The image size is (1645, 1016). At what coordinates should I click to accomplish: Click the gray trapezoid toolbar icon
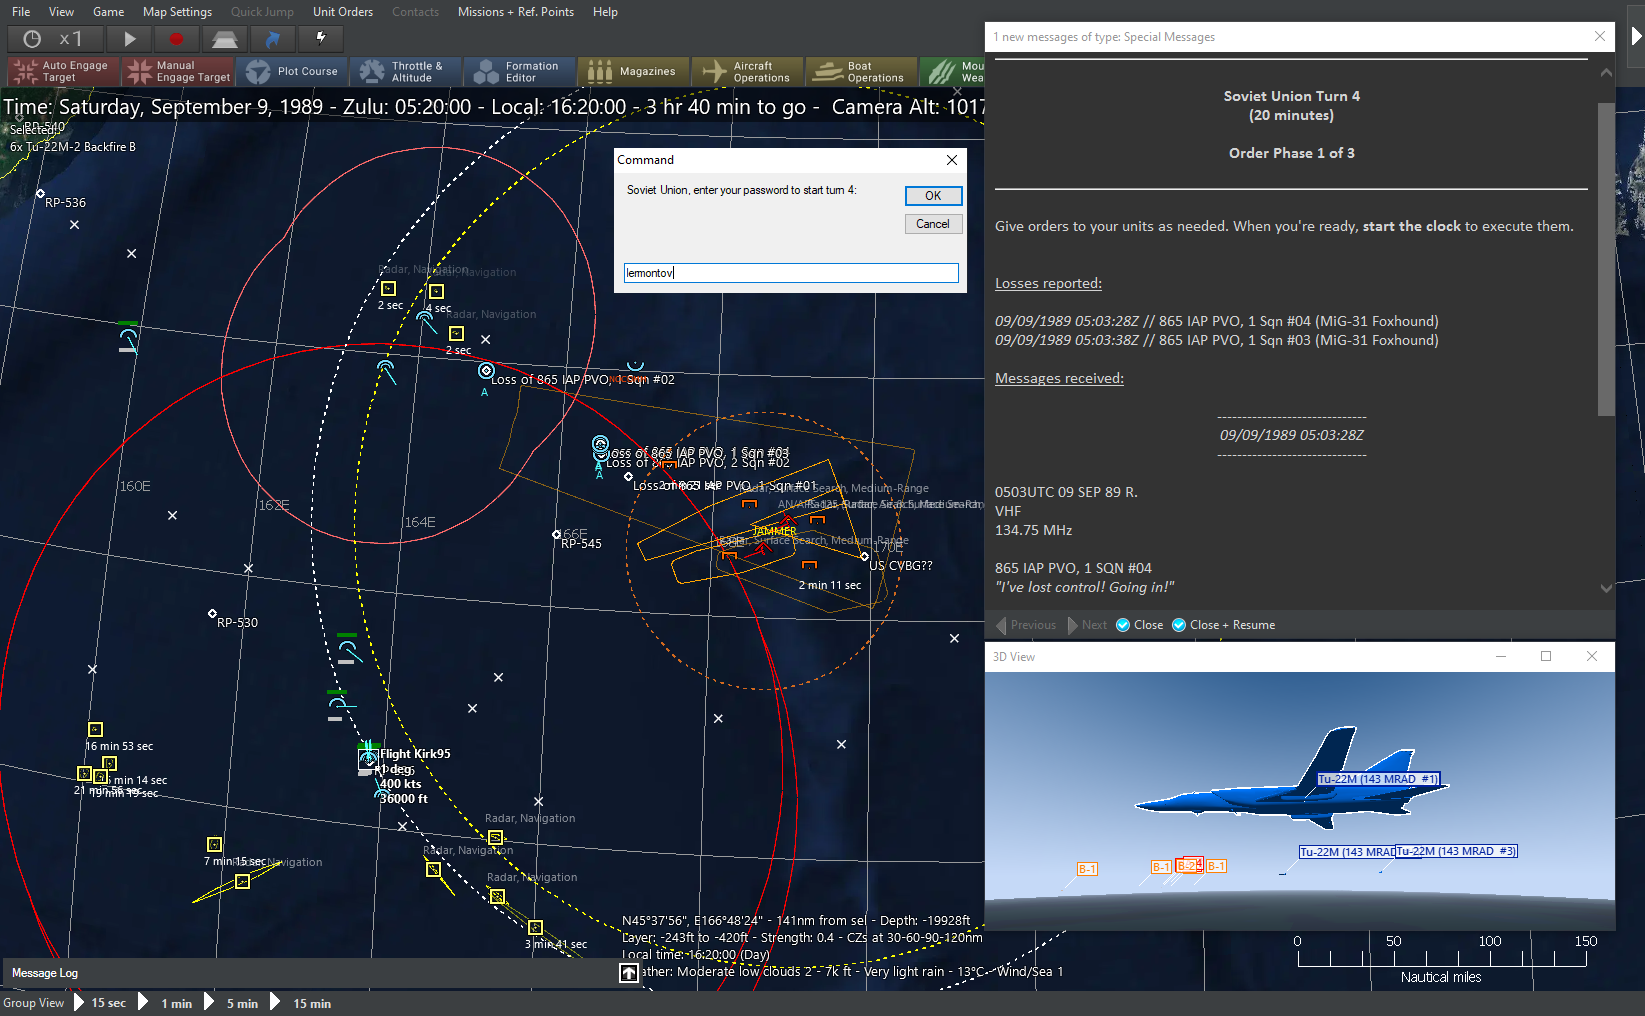[225, 39]
